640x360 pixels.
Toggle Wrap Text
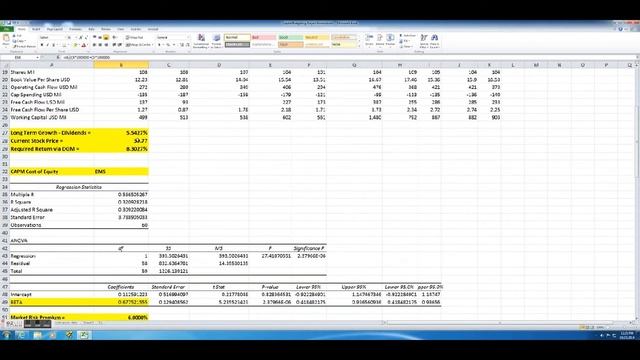coord(135,38)
